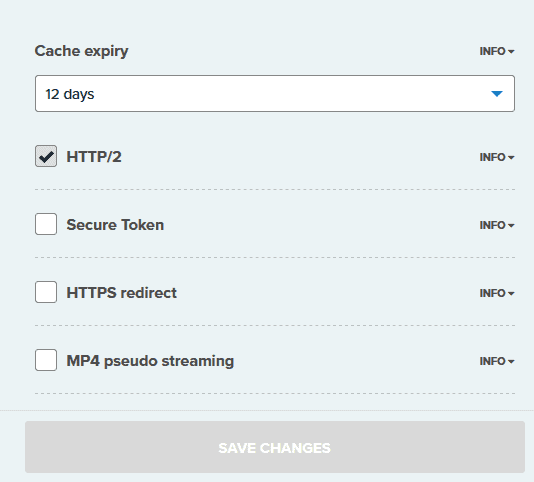
Task: Click the caret arrow beside MP4 streaming INFO
Action: pos(511,361)
